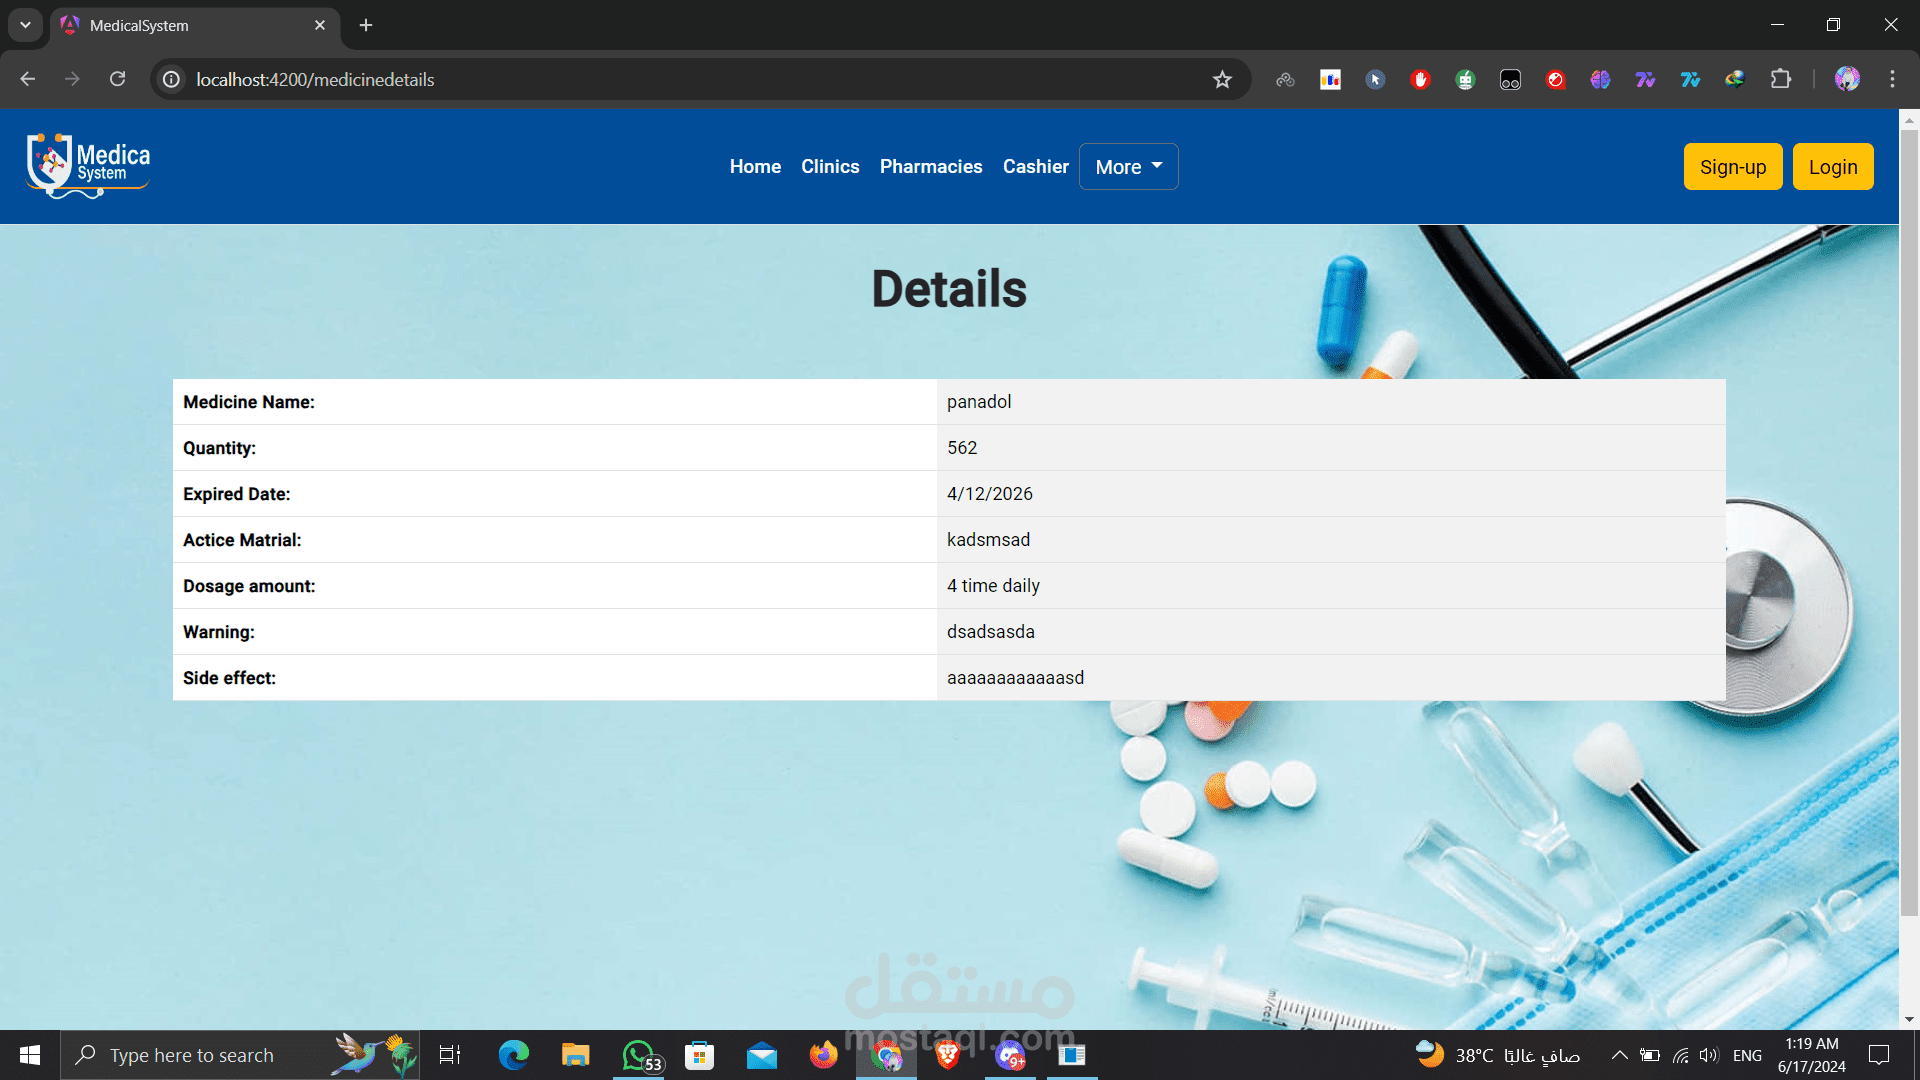This screenshot has width=1920, height=1080.
Task: Click the yellow Sign-up button
Action: tap(1732, 167)
